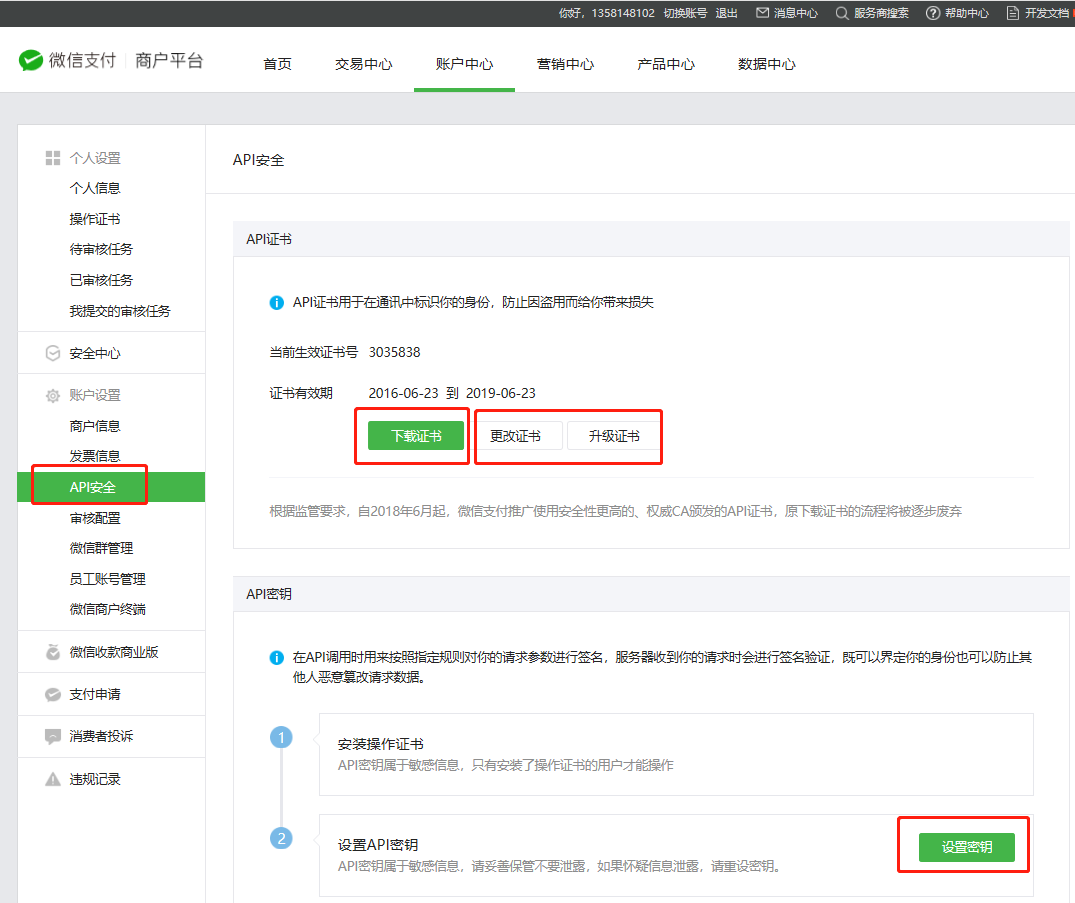Click the blue info icon in API证书 section
Screen dimensions: 1075x903
276,302
